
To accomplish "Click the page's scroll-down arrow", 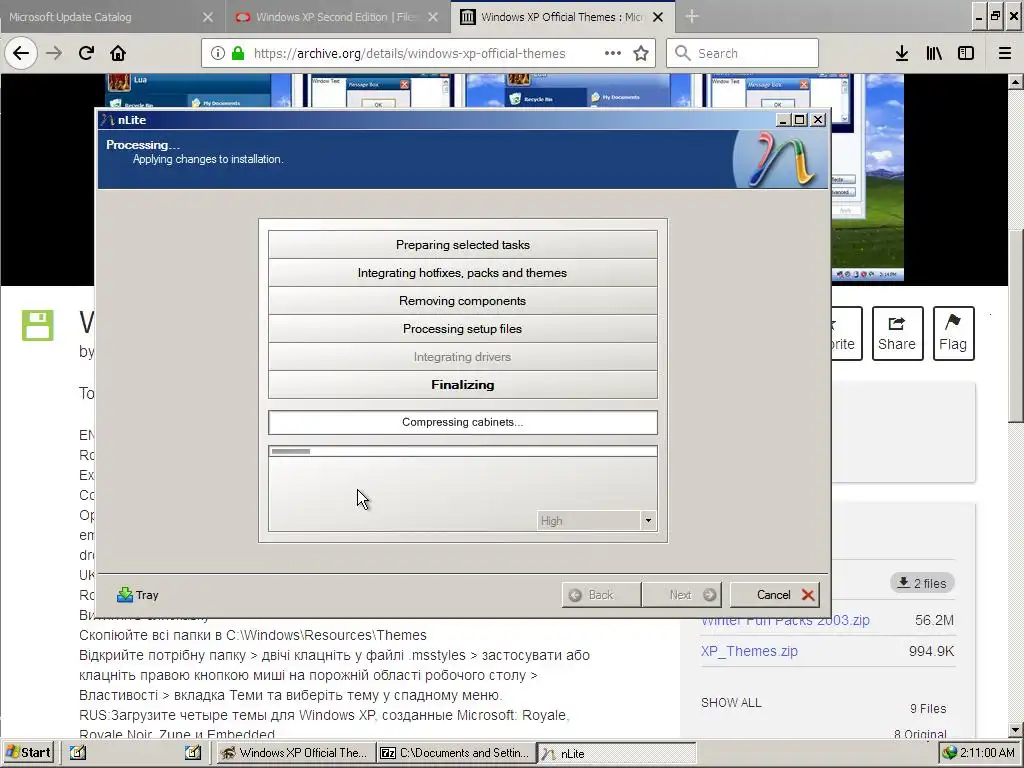I will pyautogui.click(x=1016, y=730).
